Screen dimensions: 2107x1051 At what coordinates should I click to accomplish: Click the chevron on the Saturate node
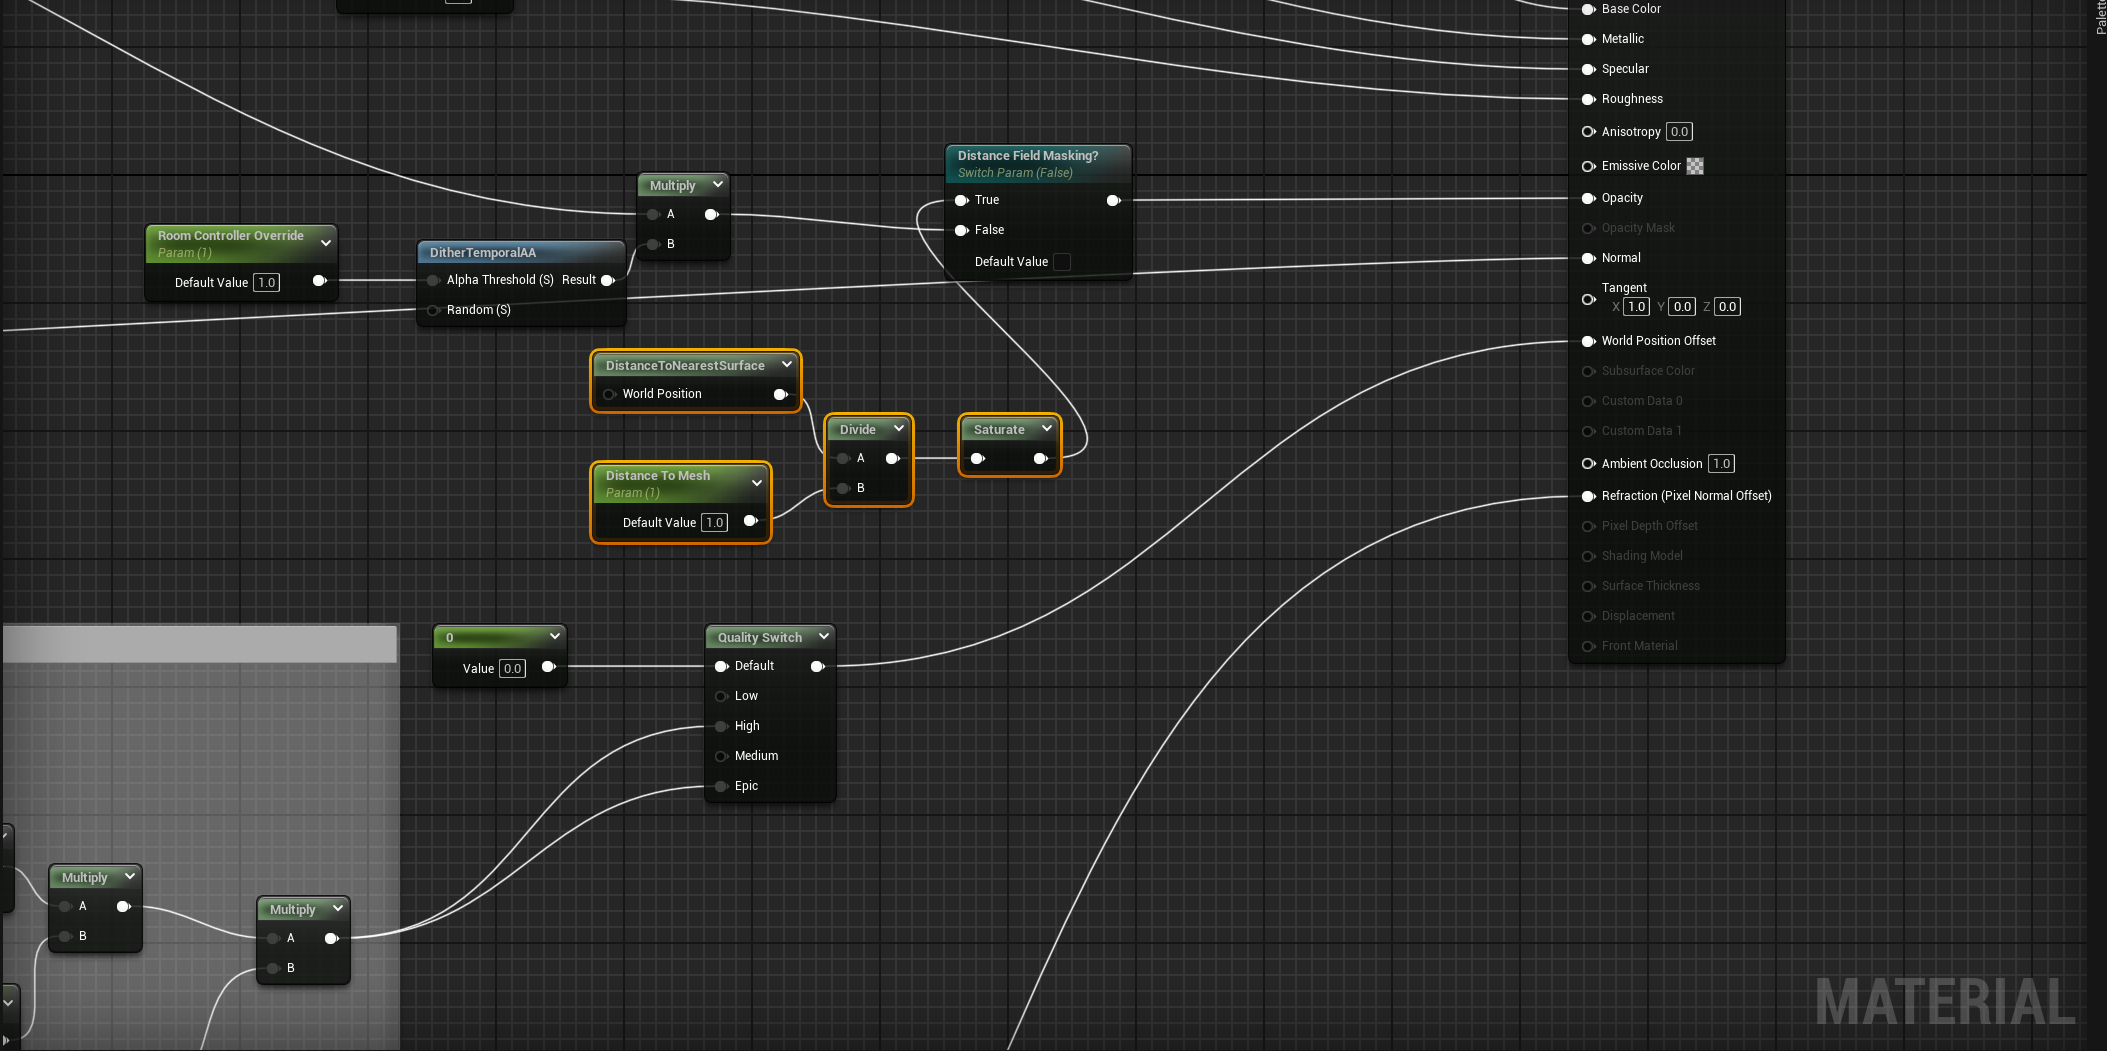tap(1047, 428)
